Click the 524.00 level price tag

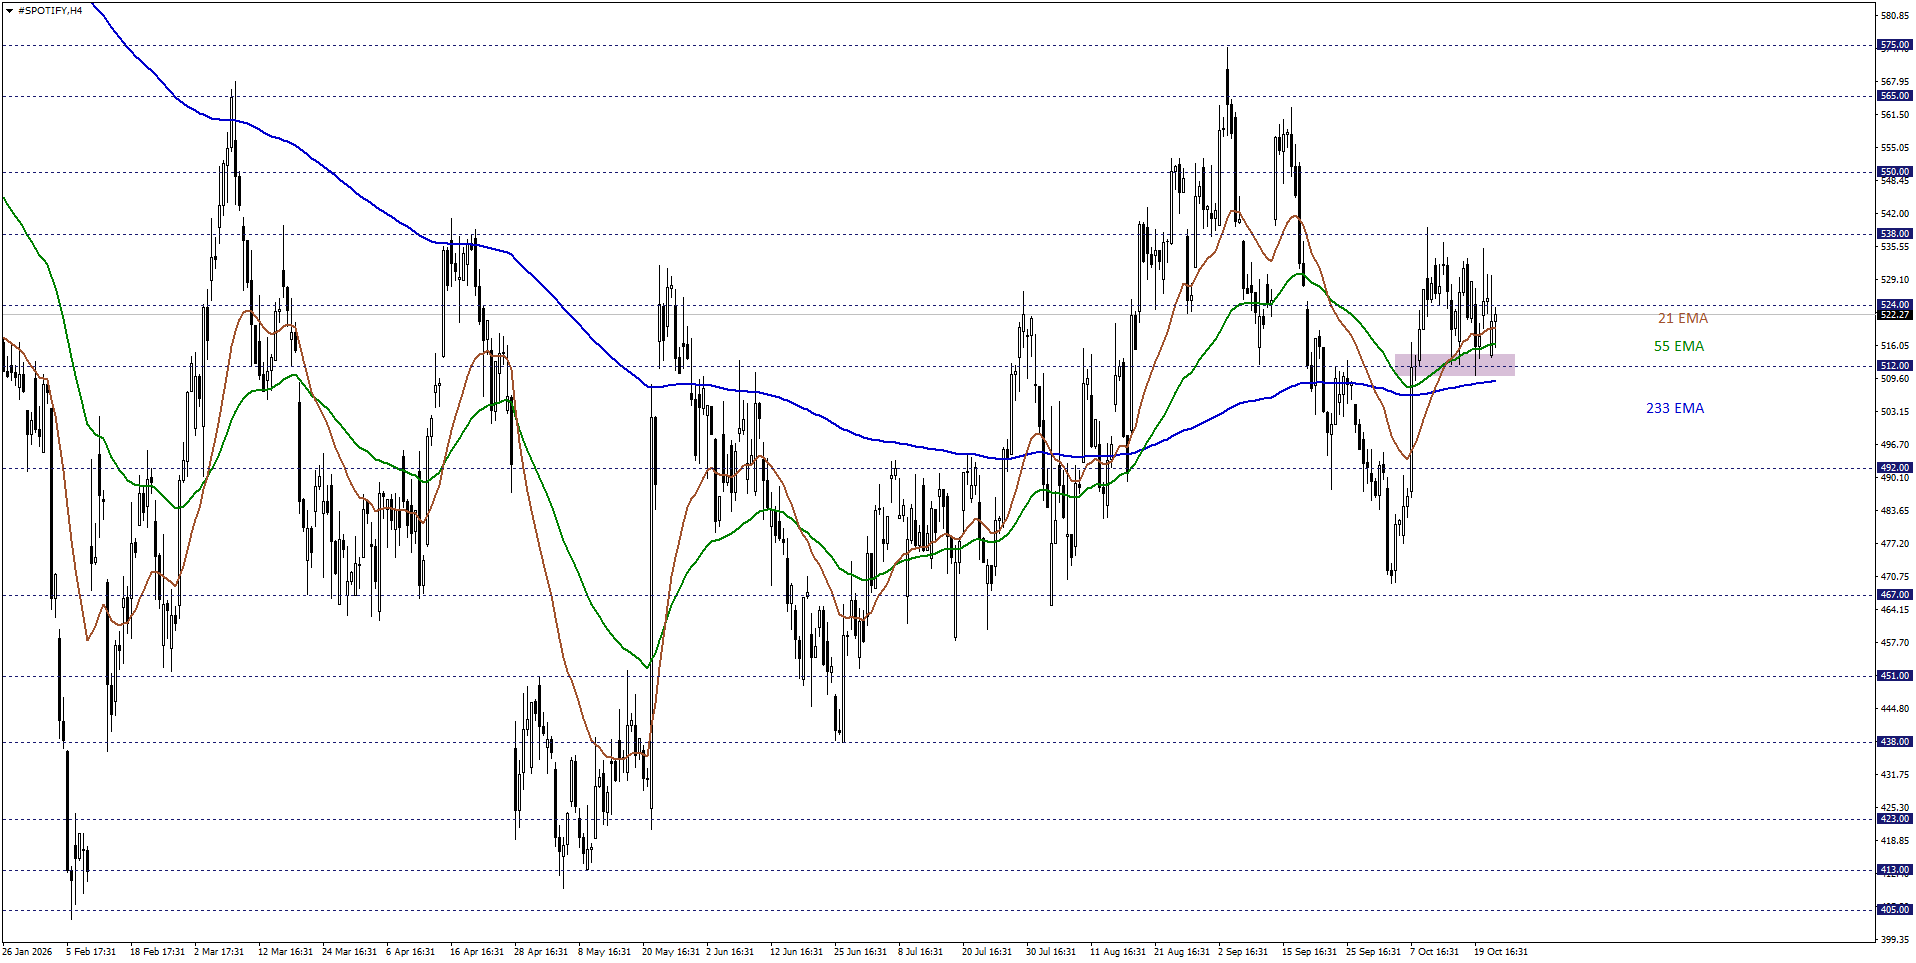click(1895, 305)
